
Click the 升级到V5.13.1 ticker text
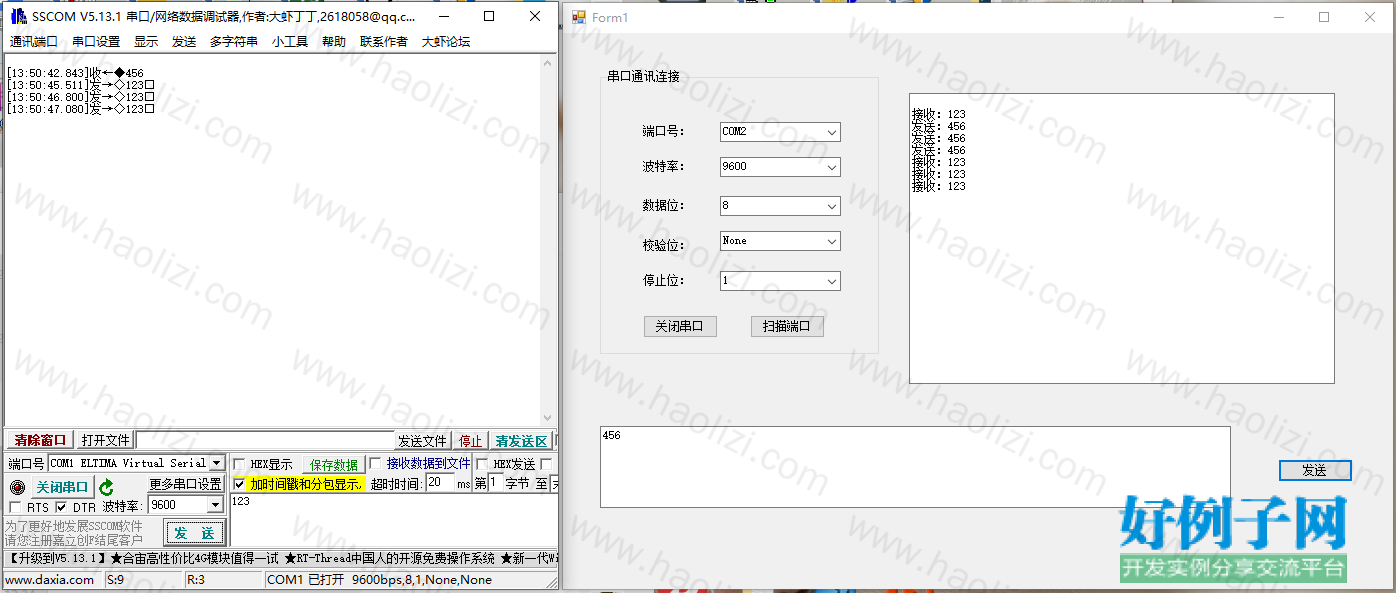click(x=55, y=558)
